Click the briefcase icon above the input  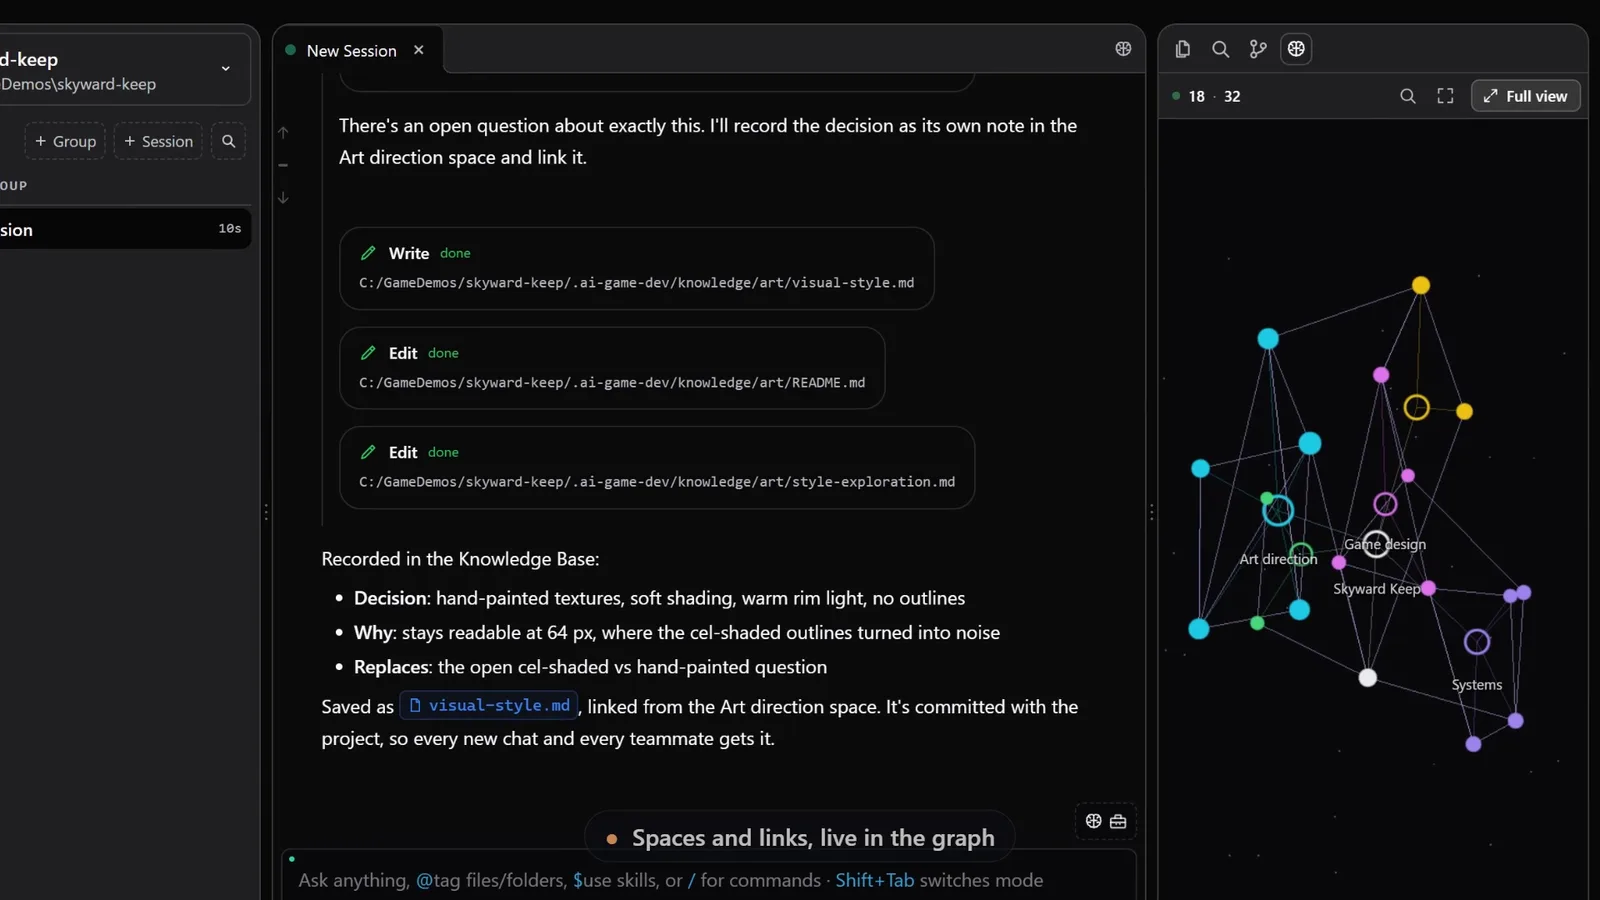[x=1118, y=821]
